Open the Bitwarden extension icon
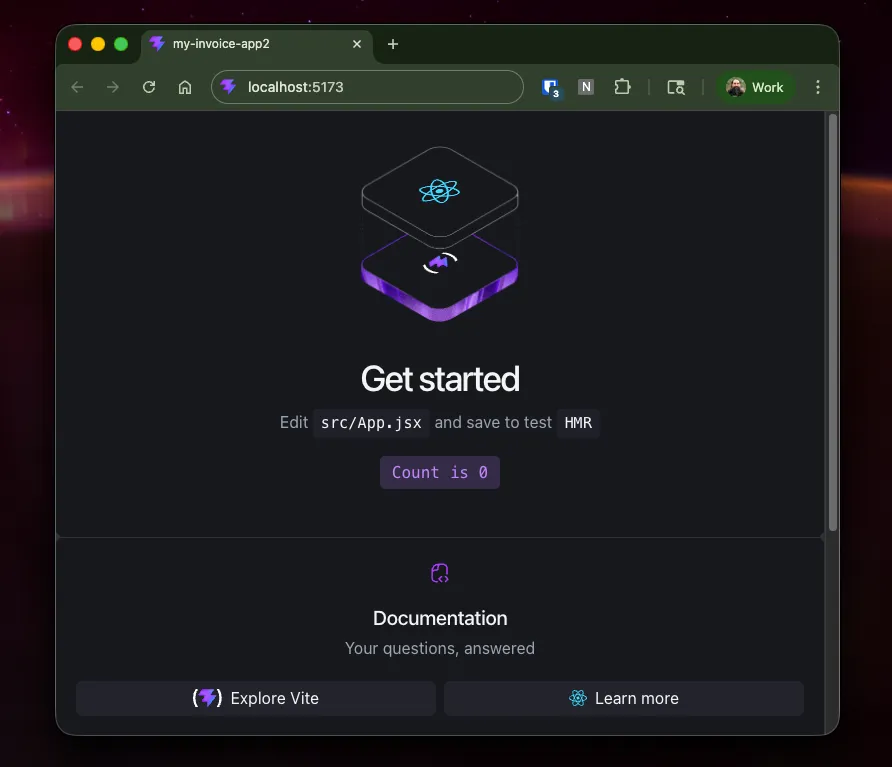This screenshot has height=767, width=892. [x=550, y=87]
